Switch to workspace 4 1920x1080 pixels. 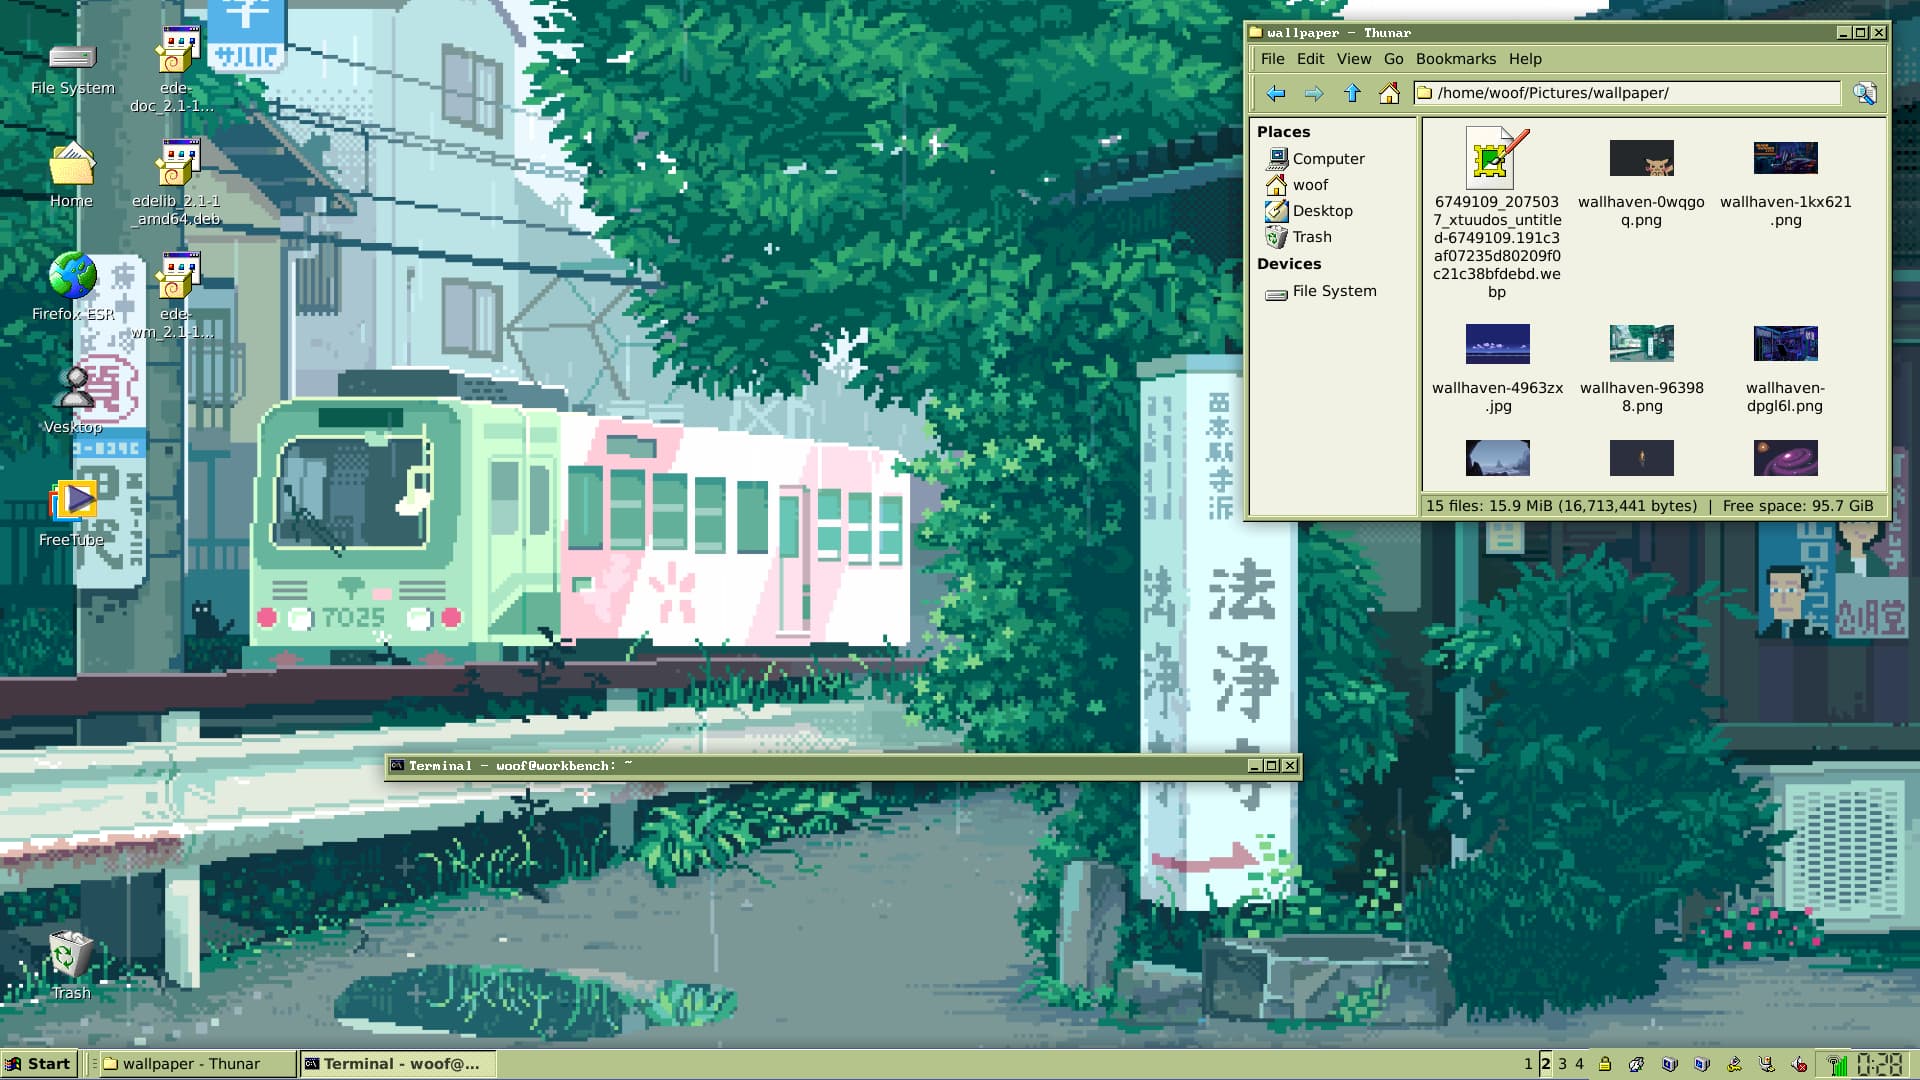(1579, 1064)
